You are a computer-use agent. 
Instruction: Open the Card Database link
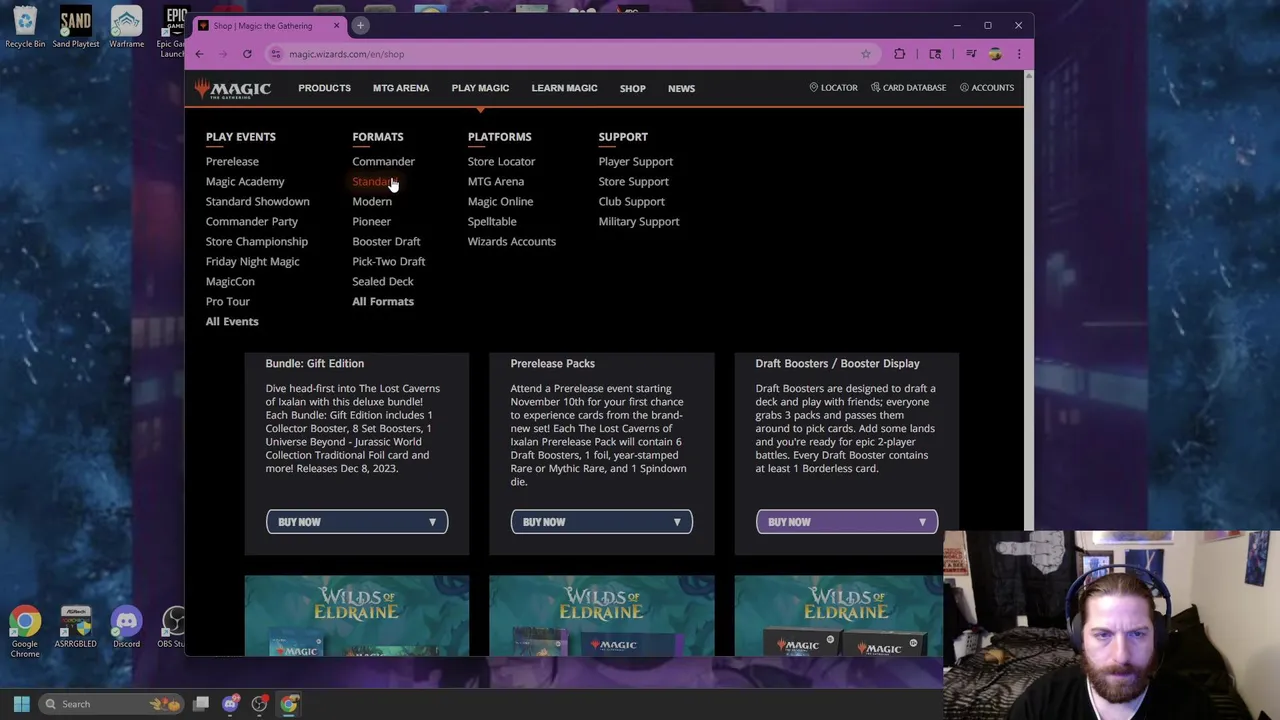908,88
